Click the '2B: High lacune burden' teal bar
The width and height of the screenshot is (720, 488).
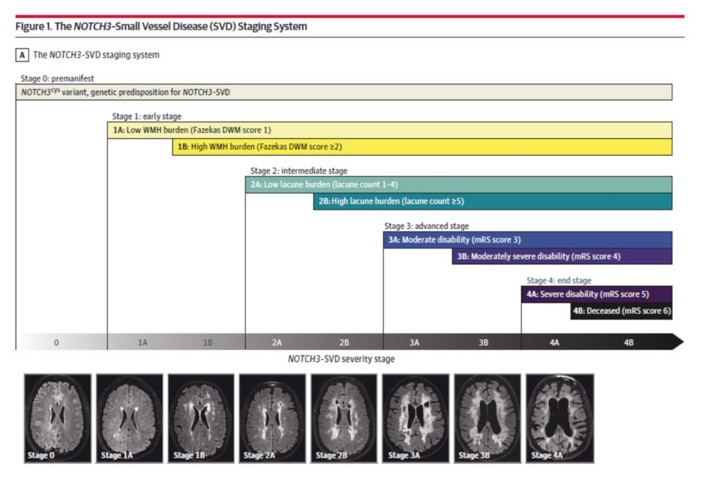493,202
